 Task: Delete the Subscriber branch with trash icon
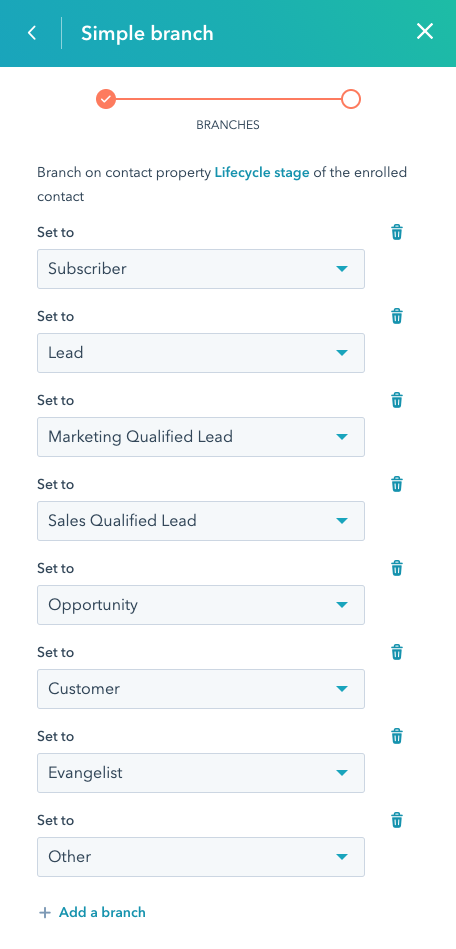pyautogui.click(x=397, y=232)
